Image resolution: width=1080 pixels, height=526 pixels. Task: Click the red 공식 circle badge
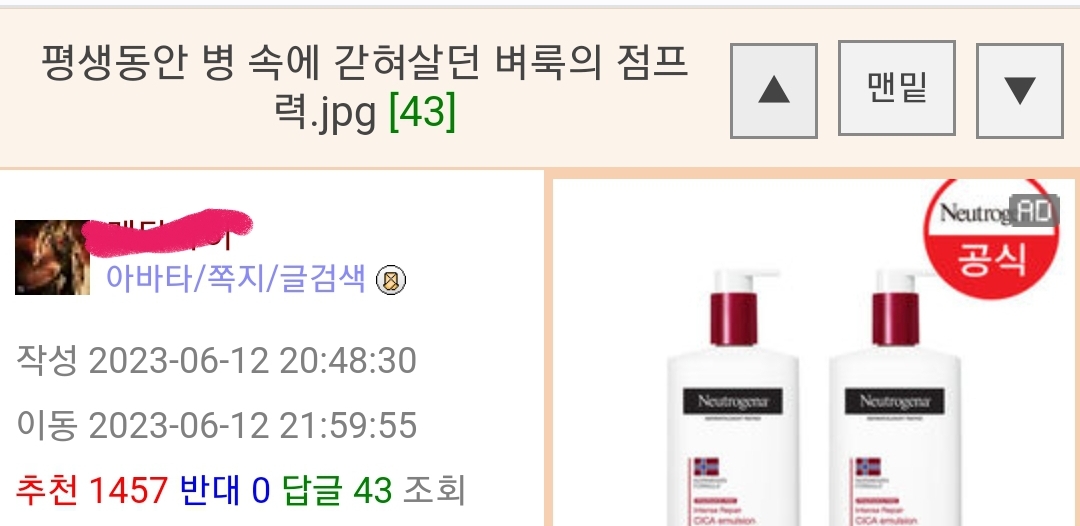(990, 239)
